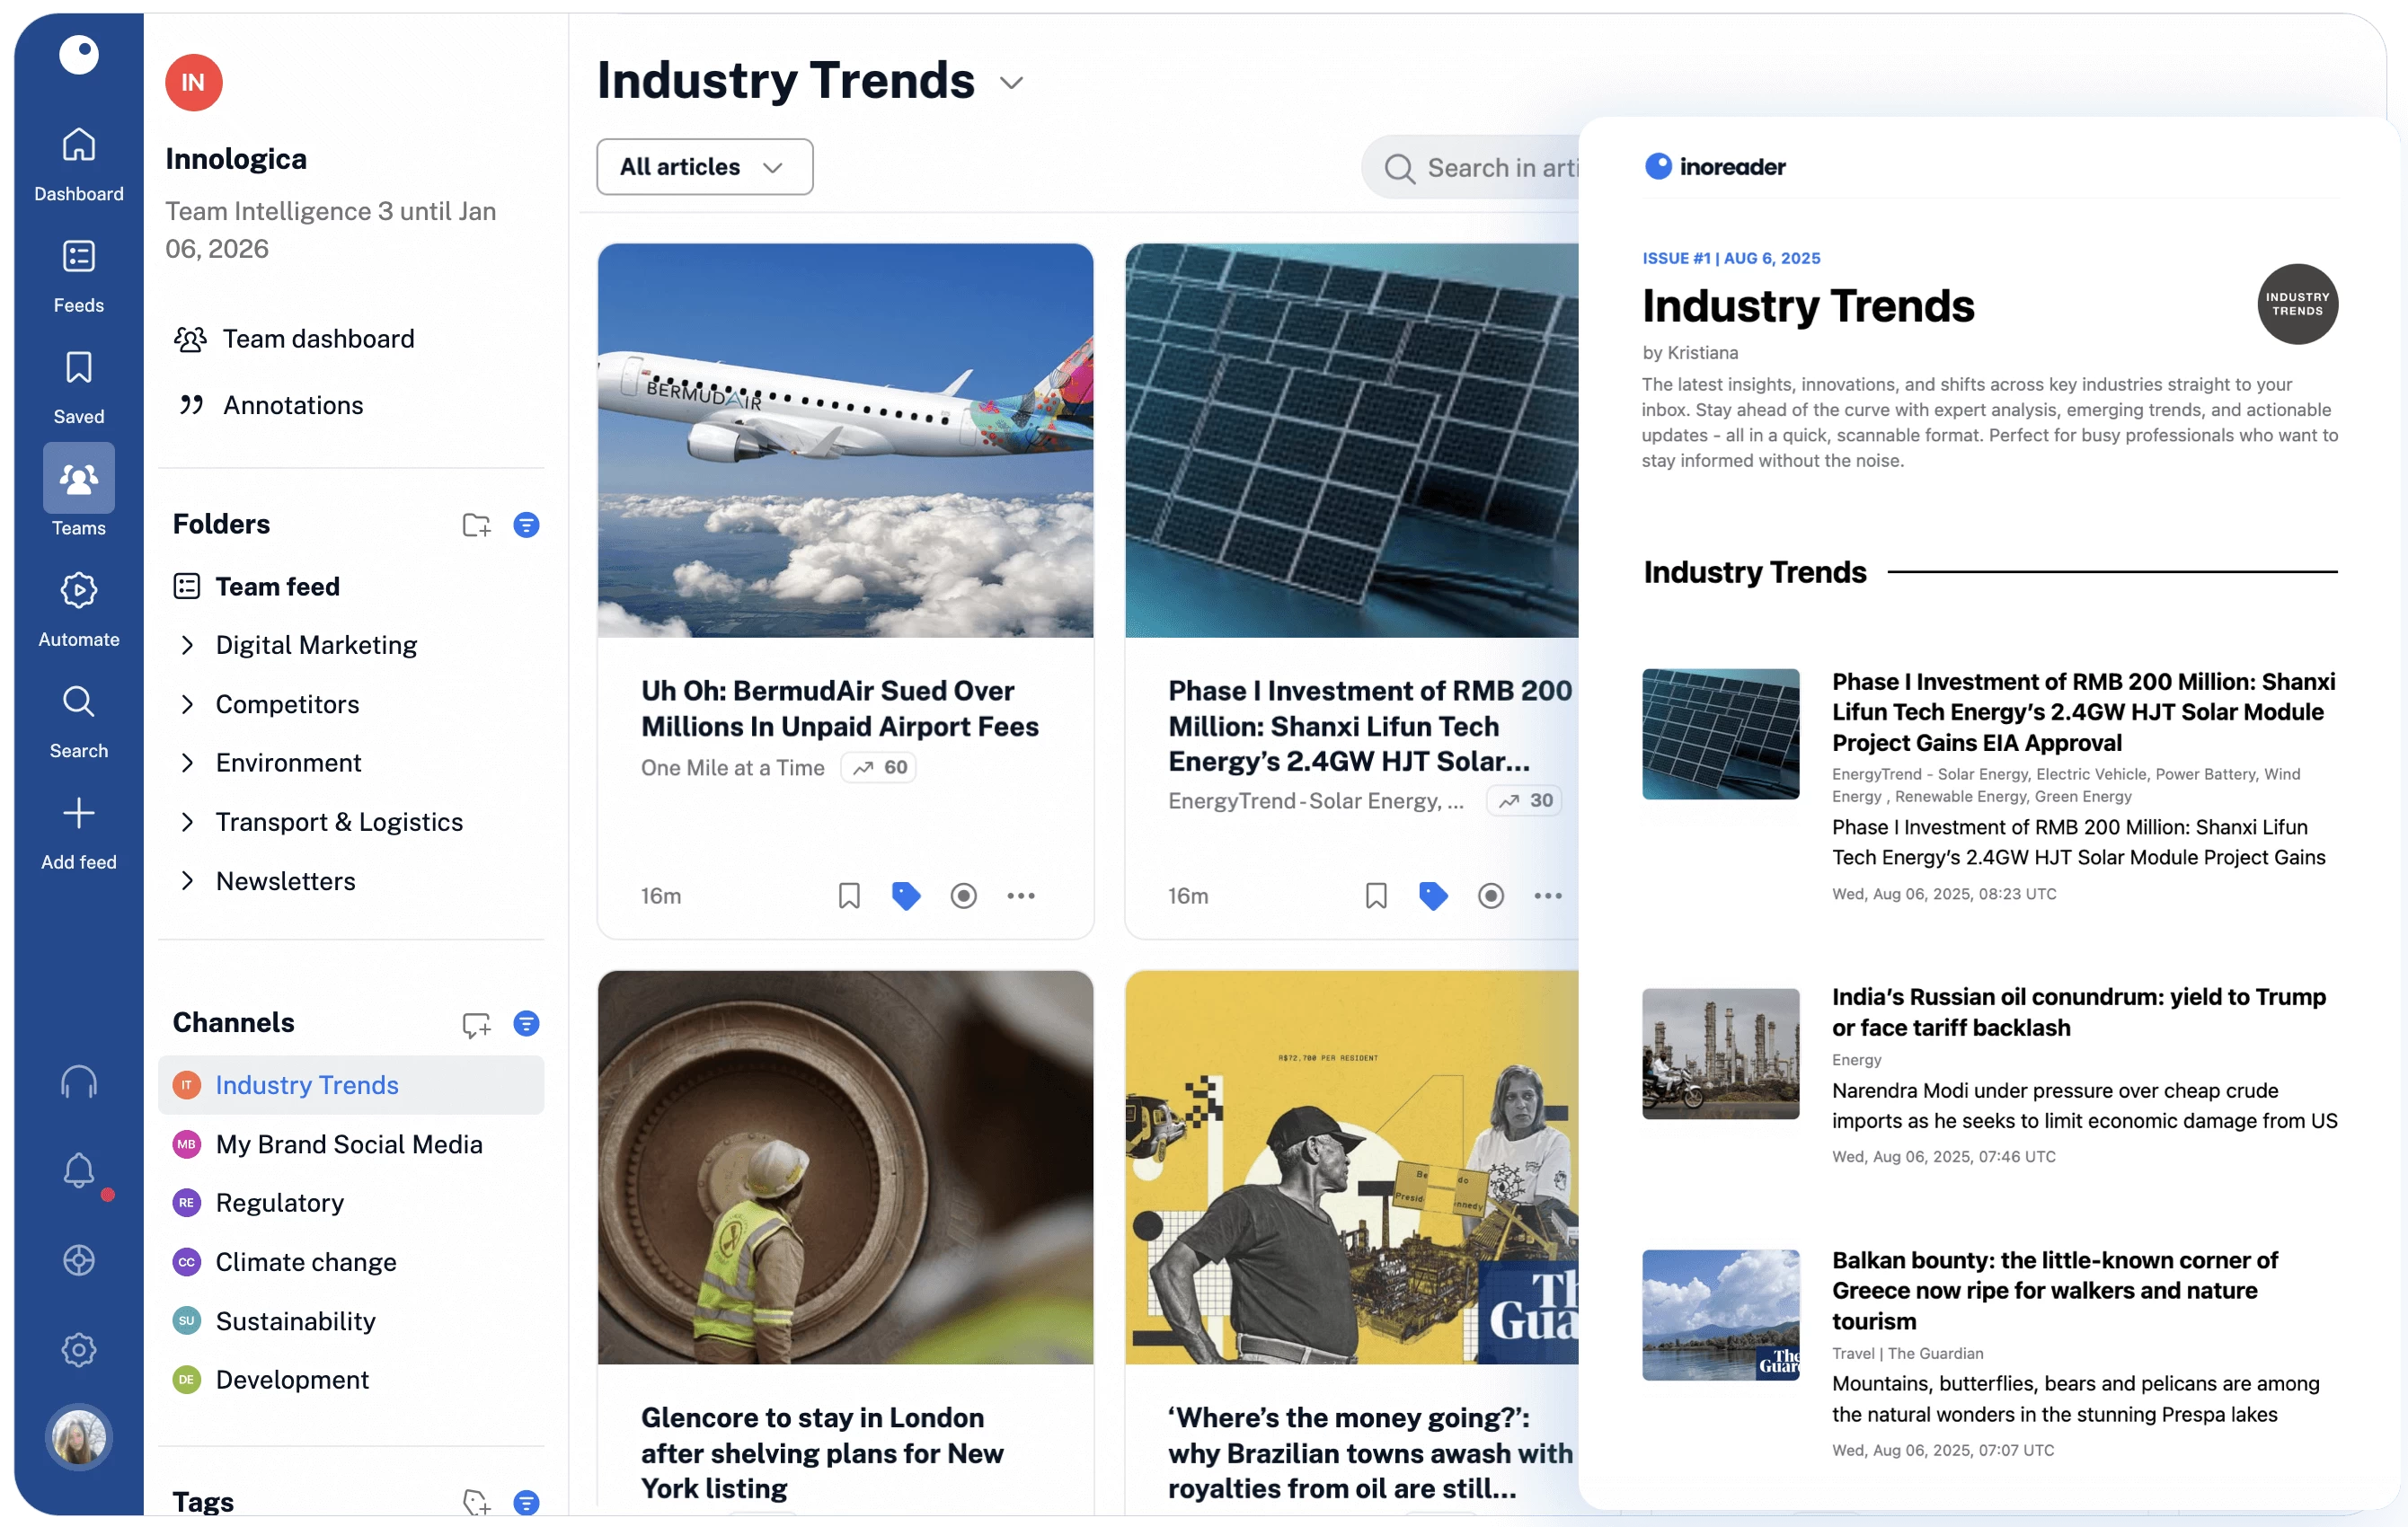Open the BermudAir Sued article headline
Image resolution: width=2408 pixels, height=1527 pixels.
tap(839, 708)
